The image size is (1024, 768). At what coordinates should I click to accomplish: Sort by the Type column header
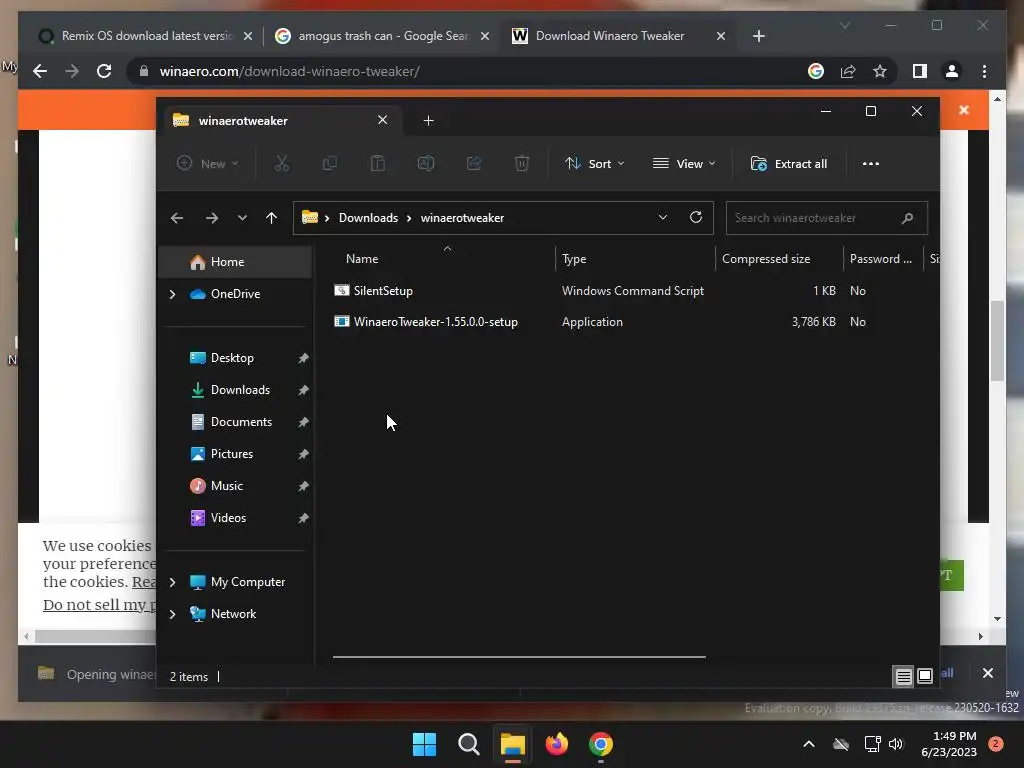574,259
